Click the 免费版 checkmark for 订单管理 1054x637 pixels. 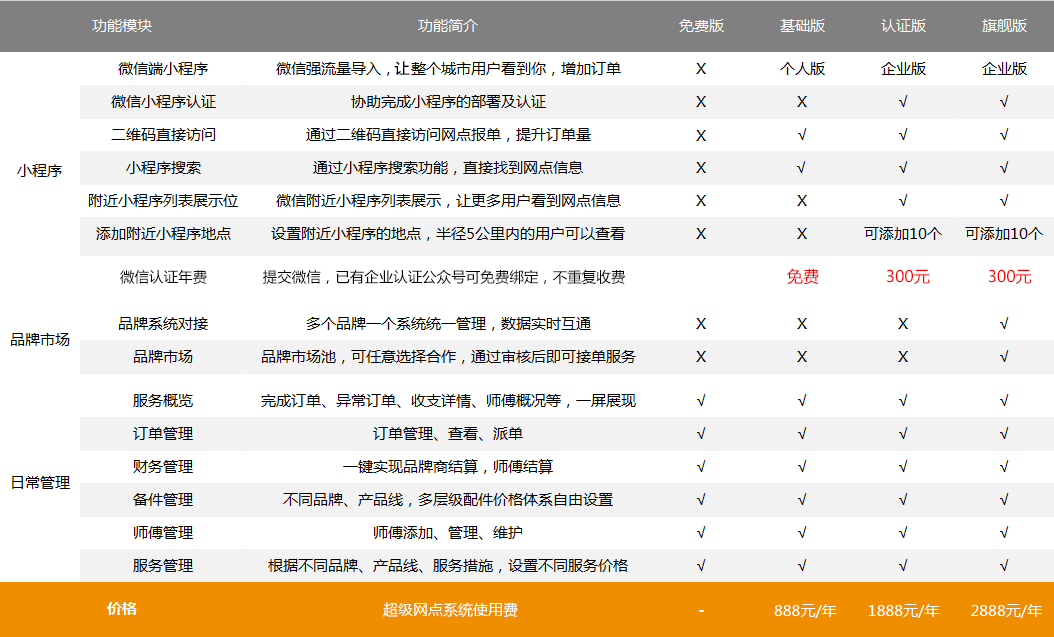pyautogui.click(x=700, y=434)
